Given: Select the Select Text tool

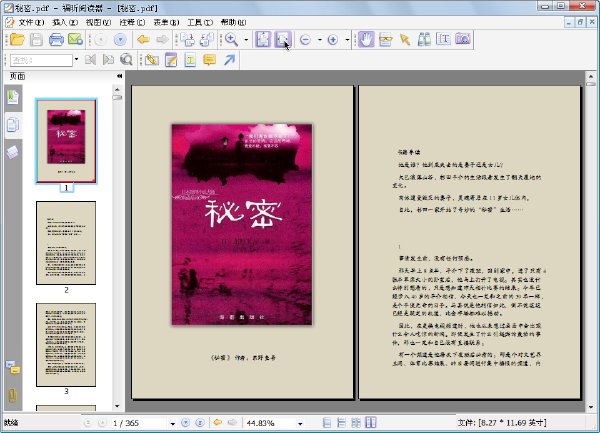Looking at the screenshot, I should point(386,39).
